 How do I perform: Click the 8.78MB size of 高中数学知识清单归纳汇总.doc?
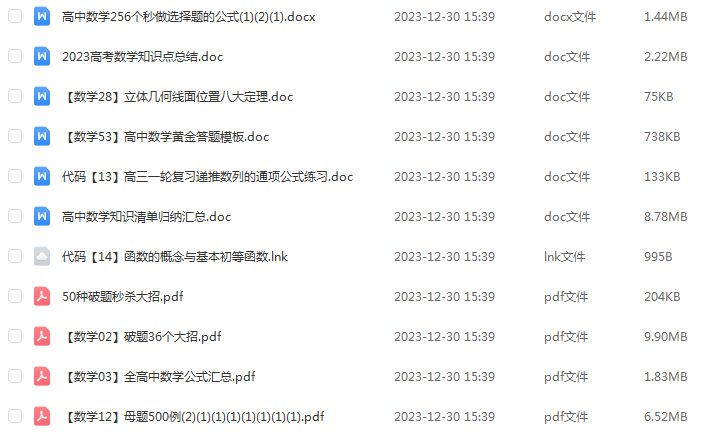click(x=665, y=217)
